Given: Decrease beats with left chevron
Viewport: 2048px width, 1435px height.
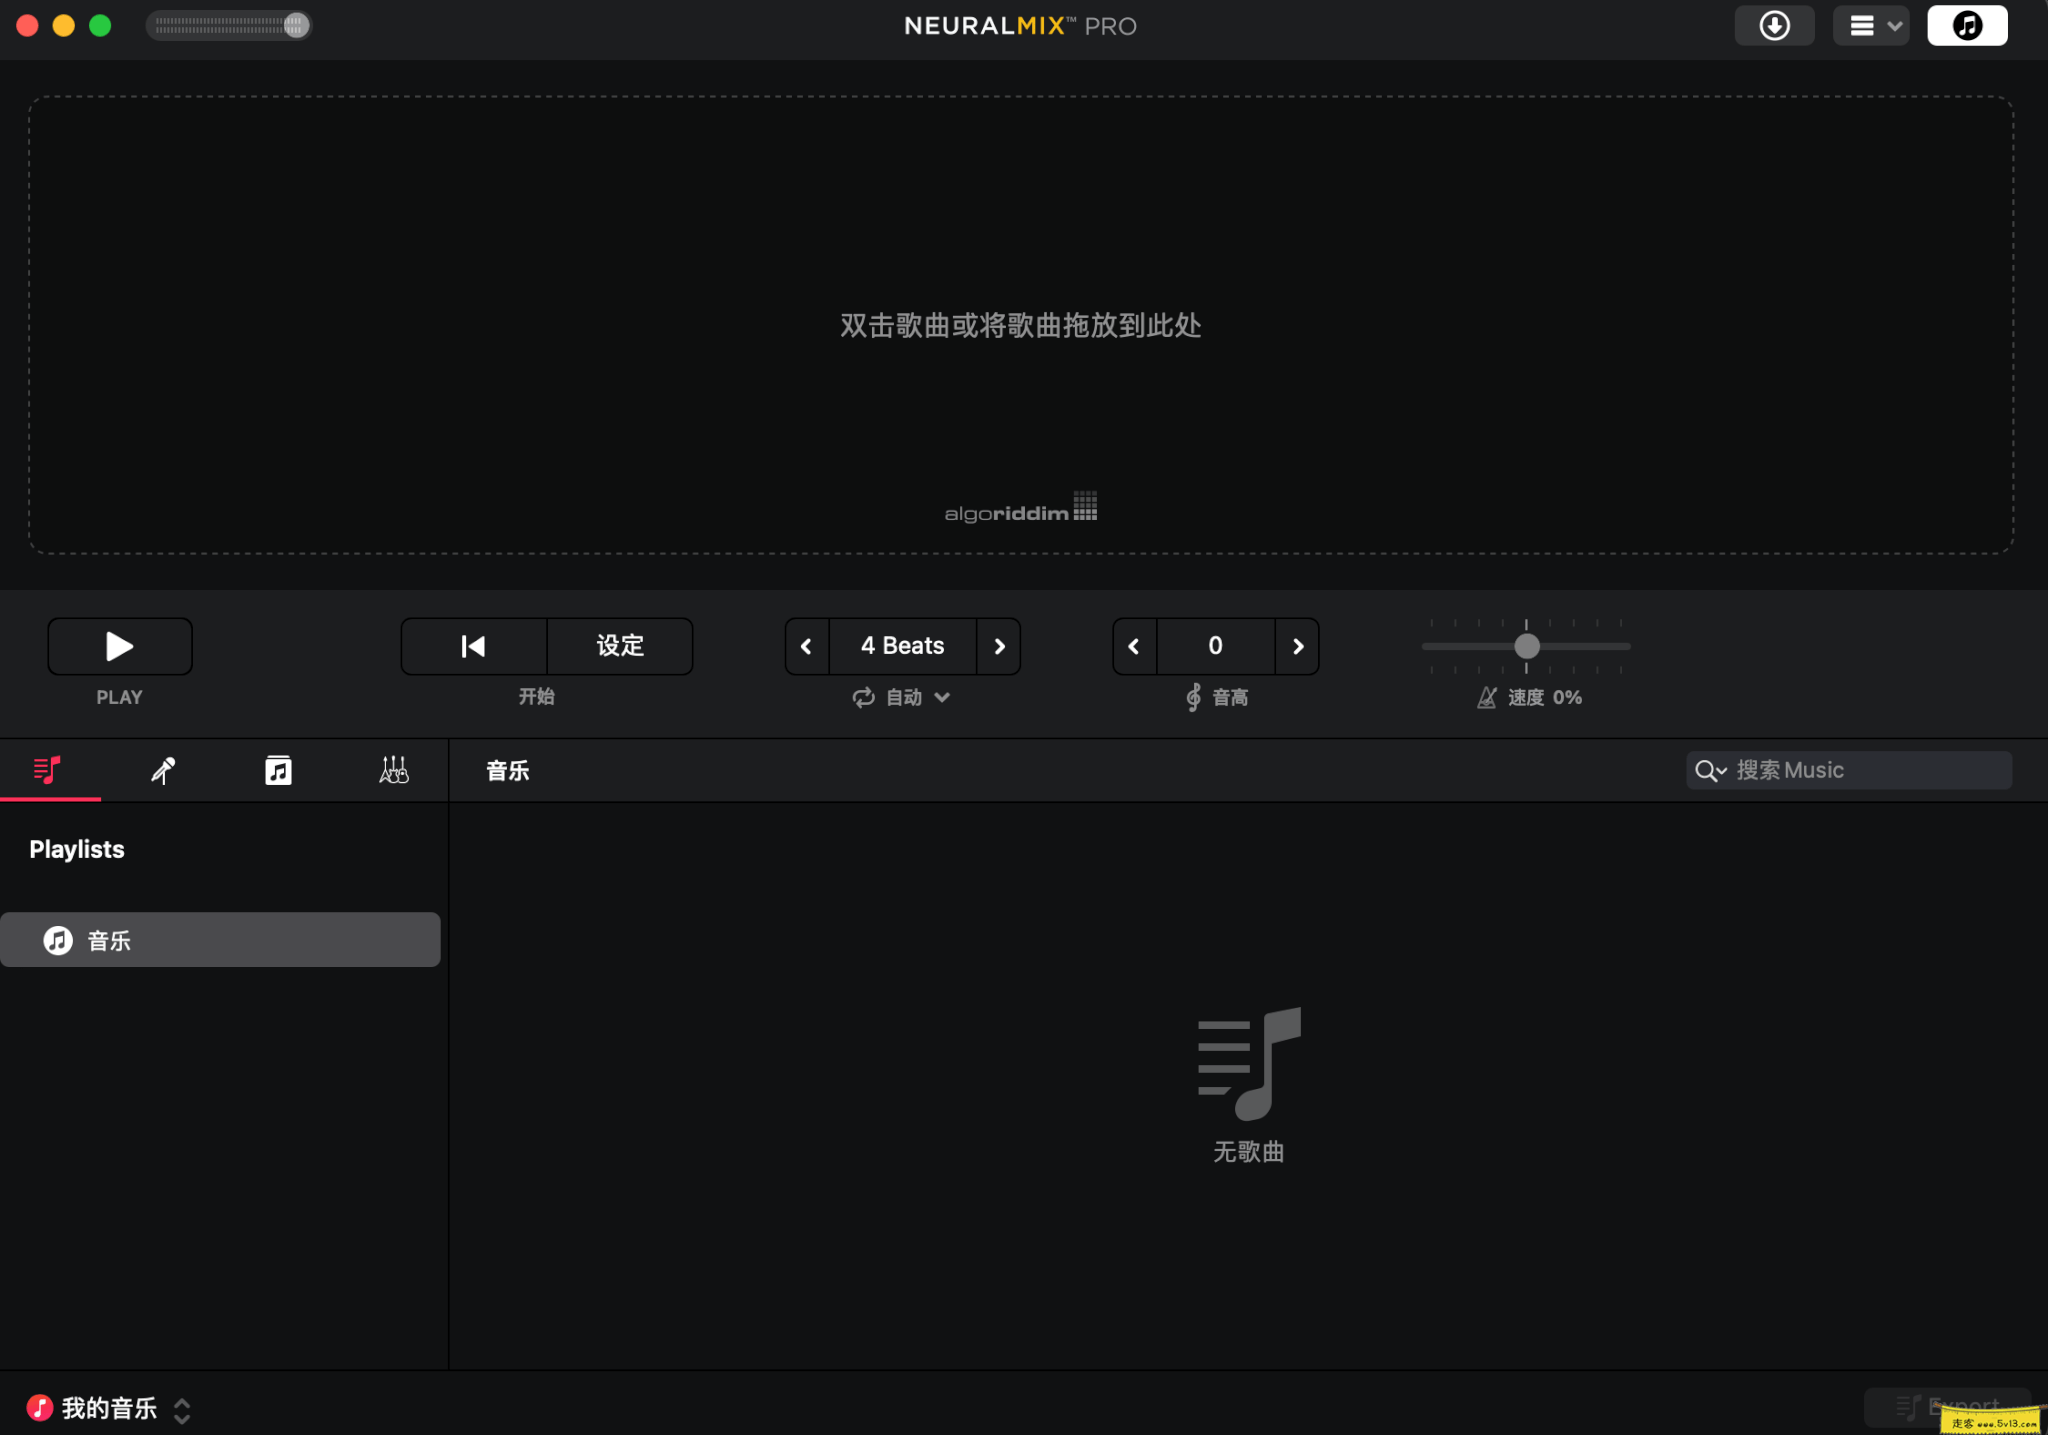Looking at the screenshot, I should (806, 645).
